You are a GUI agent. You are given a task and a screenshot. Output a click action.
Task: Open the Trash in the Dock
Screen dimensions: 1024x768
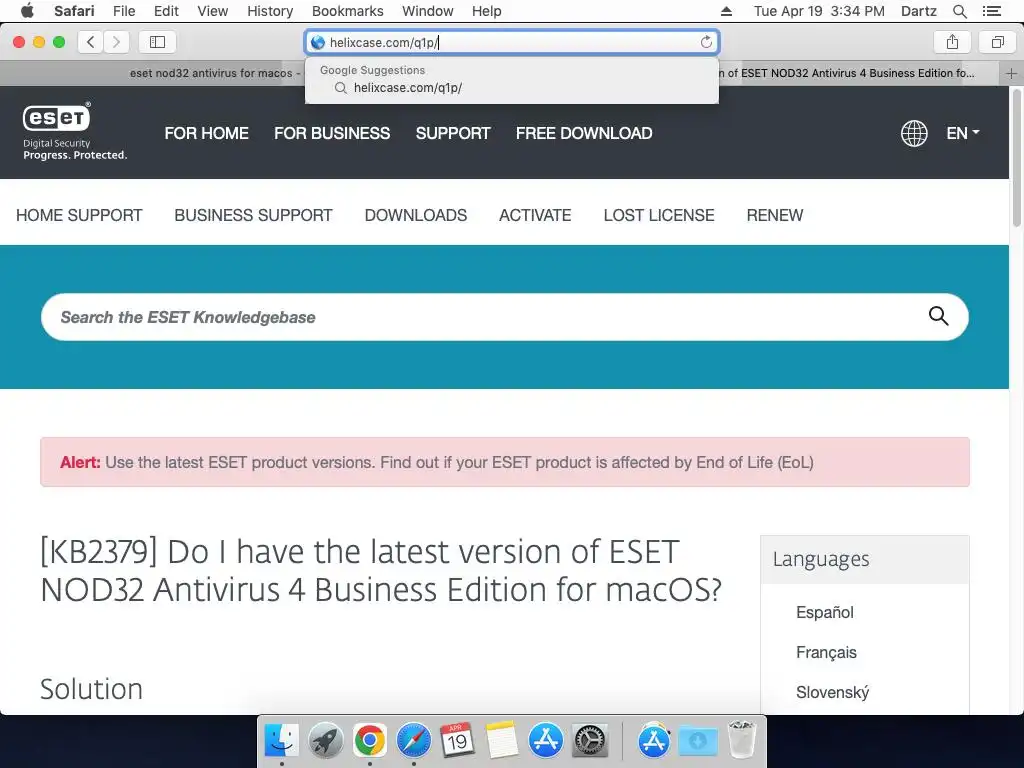(x=742, y=740)
